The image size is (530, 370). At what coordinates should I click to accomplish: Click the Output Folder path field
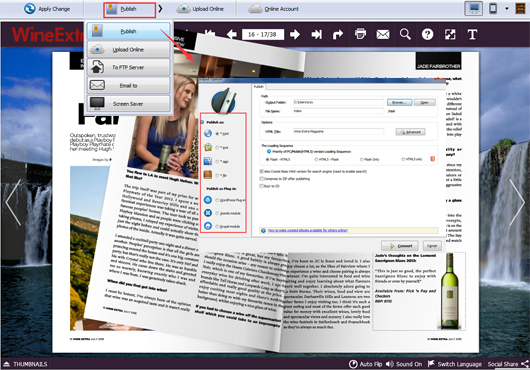pyautogui.click(x=338, y=102)
